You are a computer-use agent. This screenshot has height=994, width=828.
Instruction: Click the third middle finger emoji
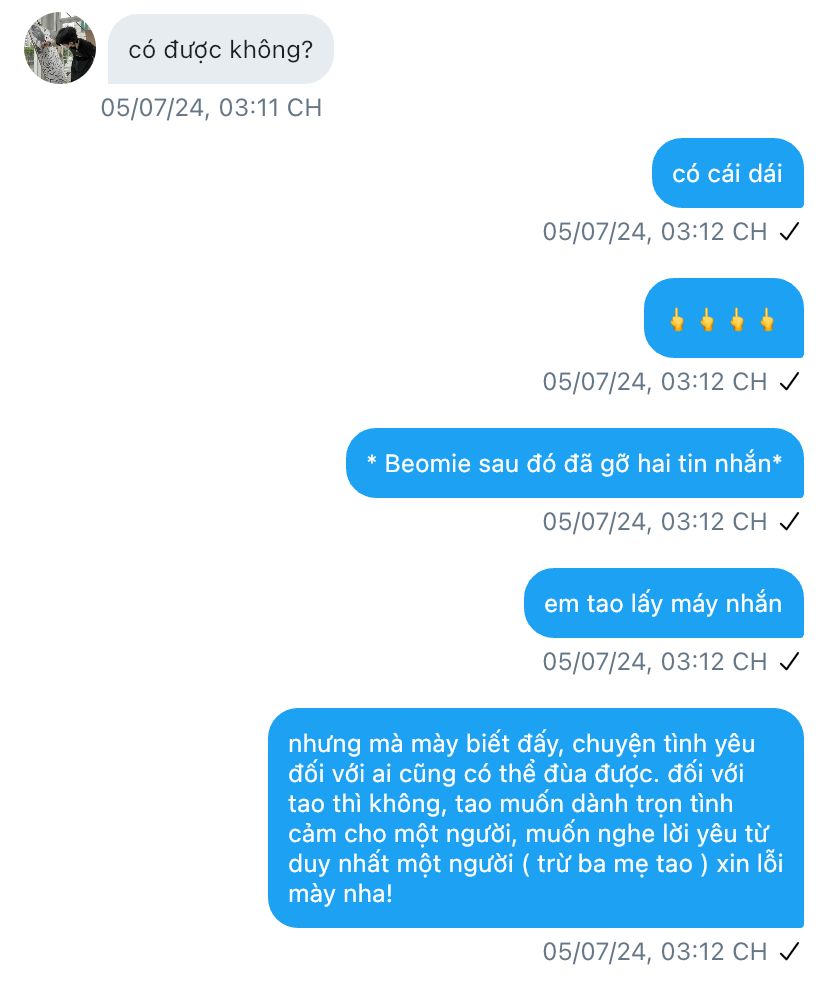tap(737, 320)
